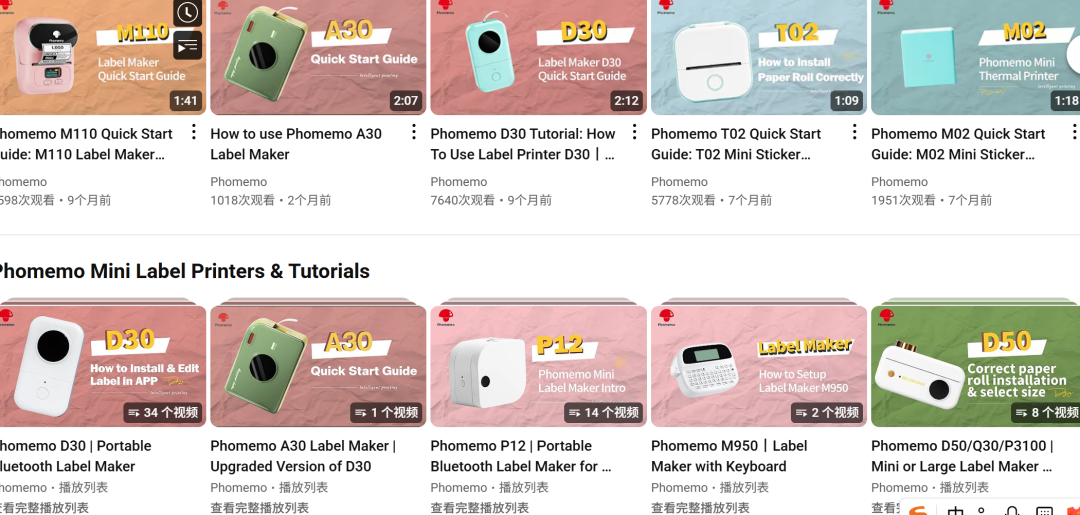Click playlist count badge on D30 playlist
The height and width of the screenshot is (515, 1080).
coord(163,412)
